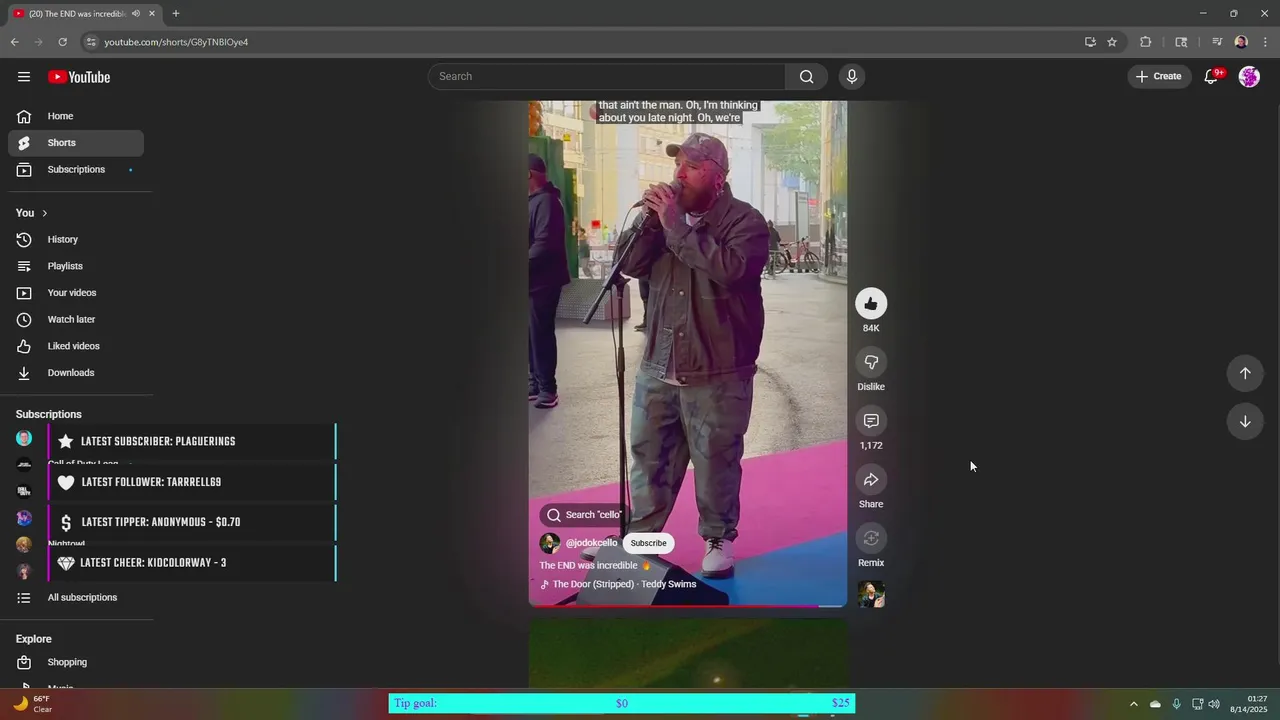The width and height of the screenshot is (1280, 720).
Task: Open the taskbar volume control
Action: pos(1214,704)
